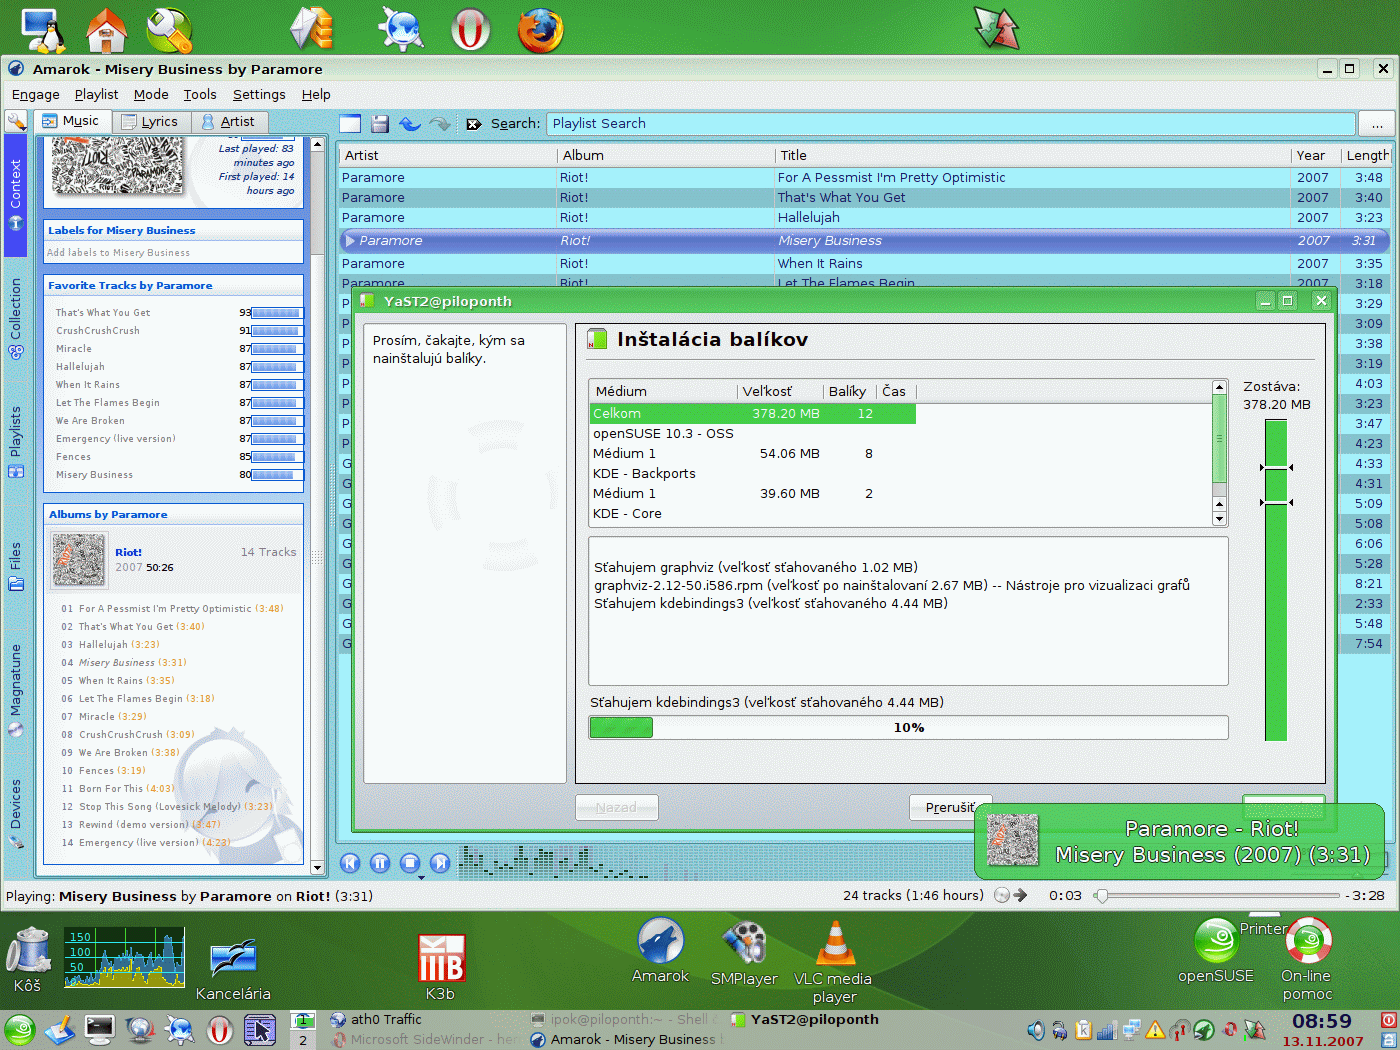Screen dimensions: 1400x1050
Task: Open terminal from bottom panel
Action: tap(100, 1029)
